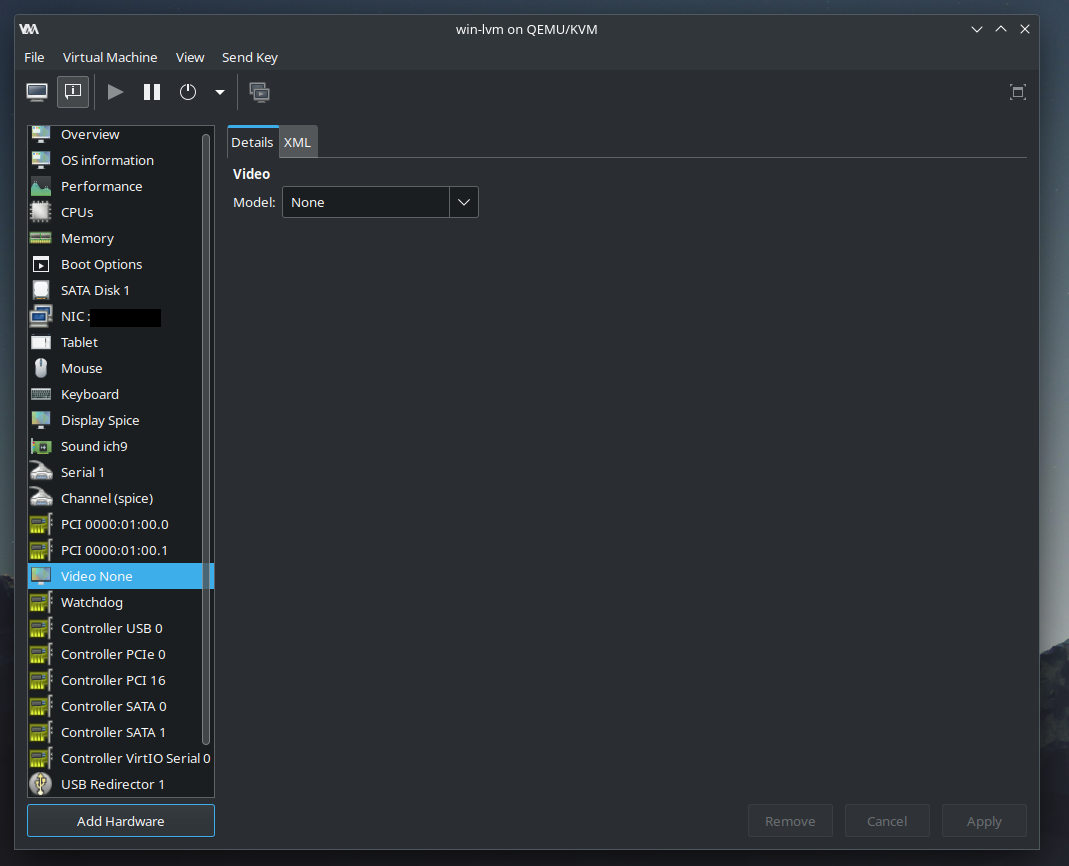The width and height of the screenshot is (1069, 866).
Task: Click the Serial 1 connector icon
Action: (41, 472)
